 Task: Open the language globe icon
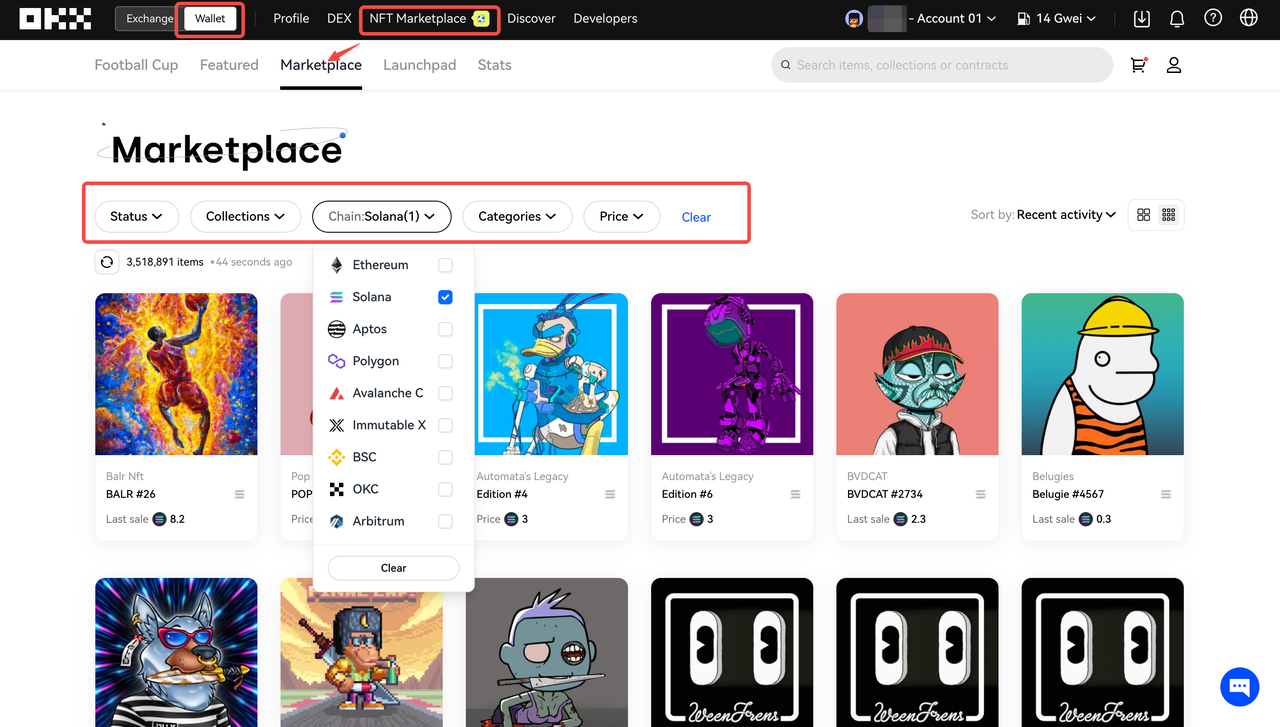point(1248,18)
